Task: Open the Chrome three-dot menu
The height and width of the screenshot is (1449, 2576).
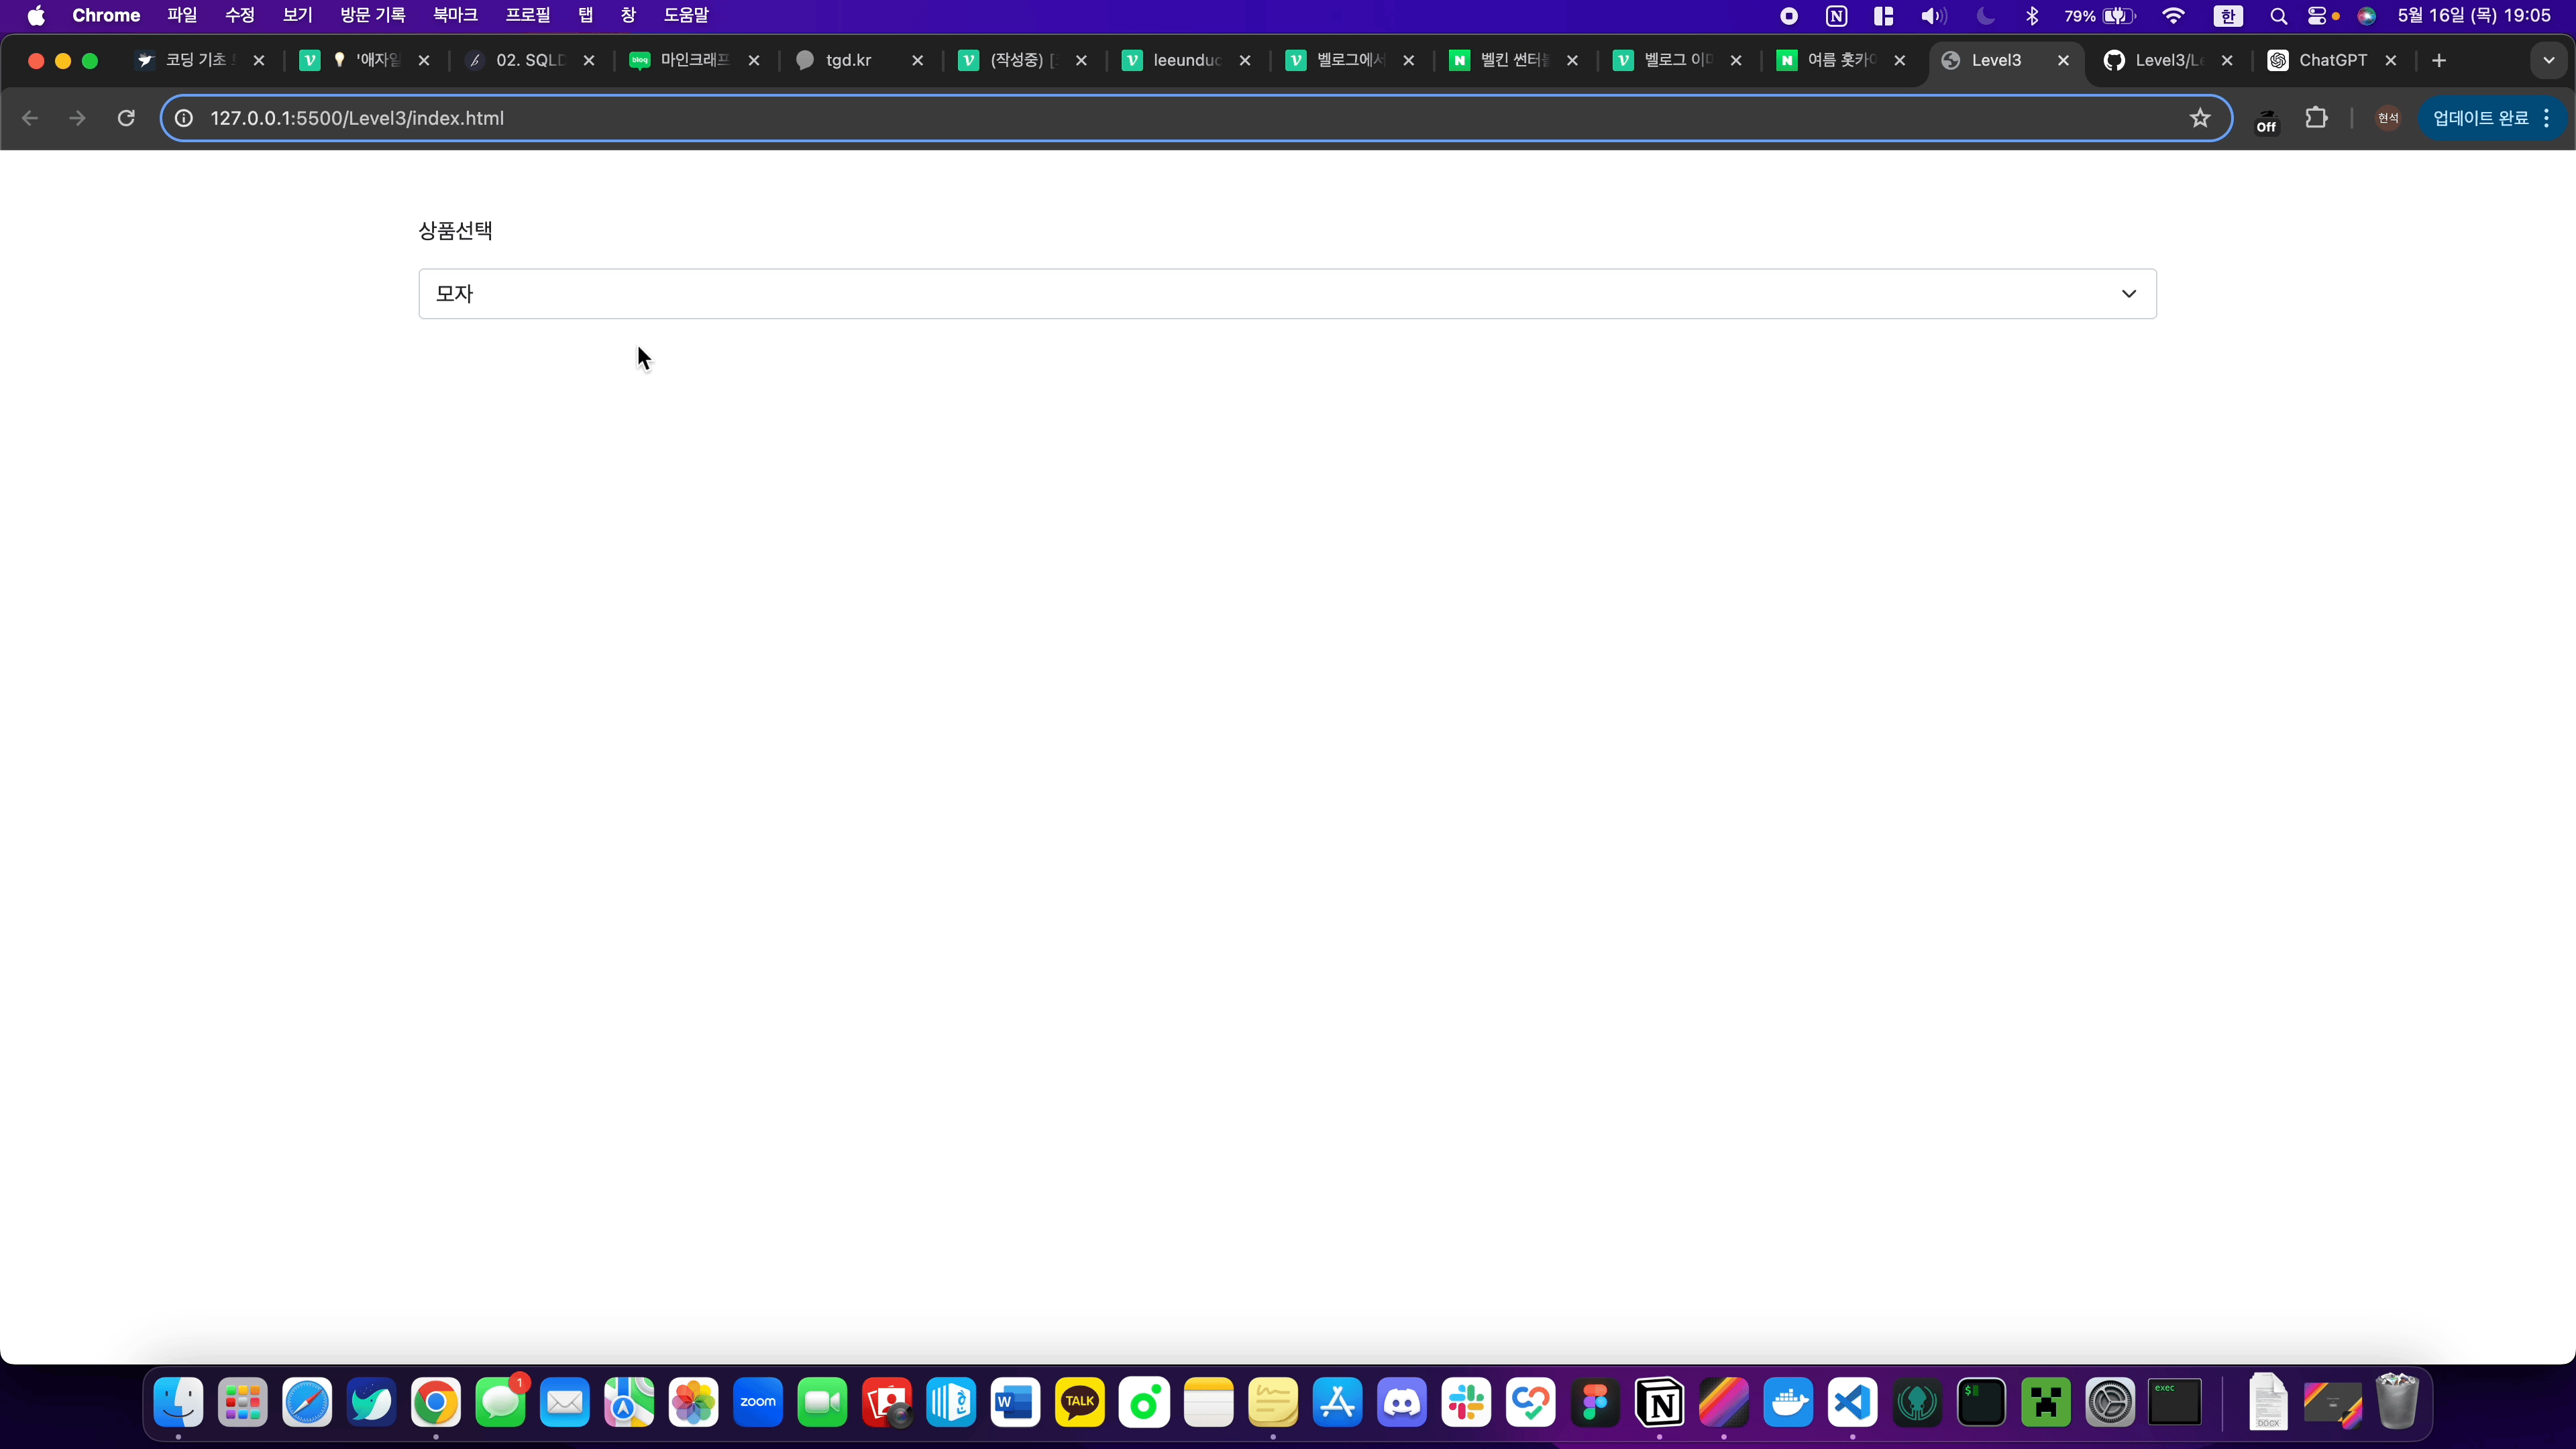Action: click(x=2547, y=118)
